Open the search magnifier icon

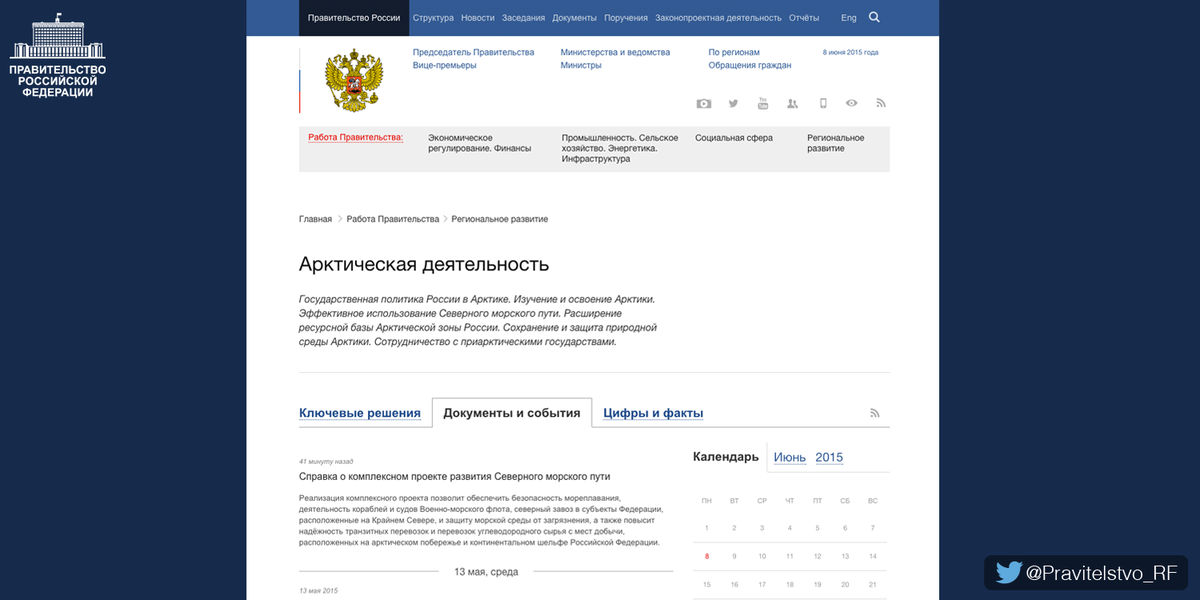click(875, 17)
